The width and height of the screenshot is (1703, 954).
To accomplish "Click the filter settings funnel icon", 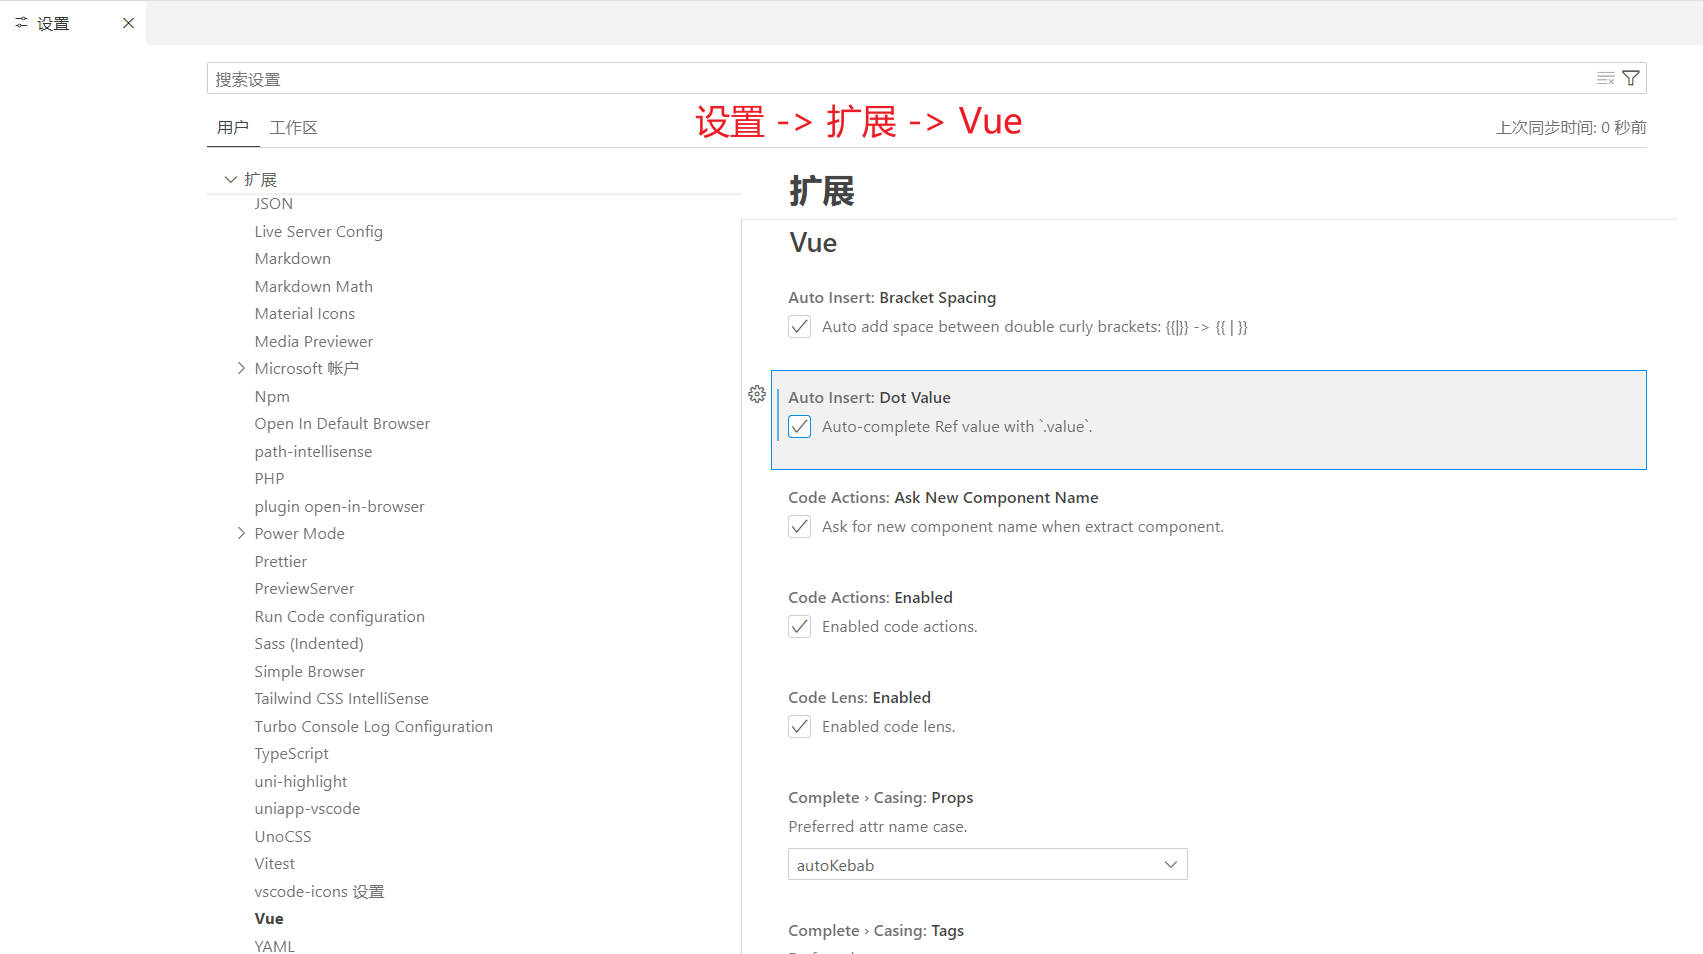I will [x=1631, y=78].
